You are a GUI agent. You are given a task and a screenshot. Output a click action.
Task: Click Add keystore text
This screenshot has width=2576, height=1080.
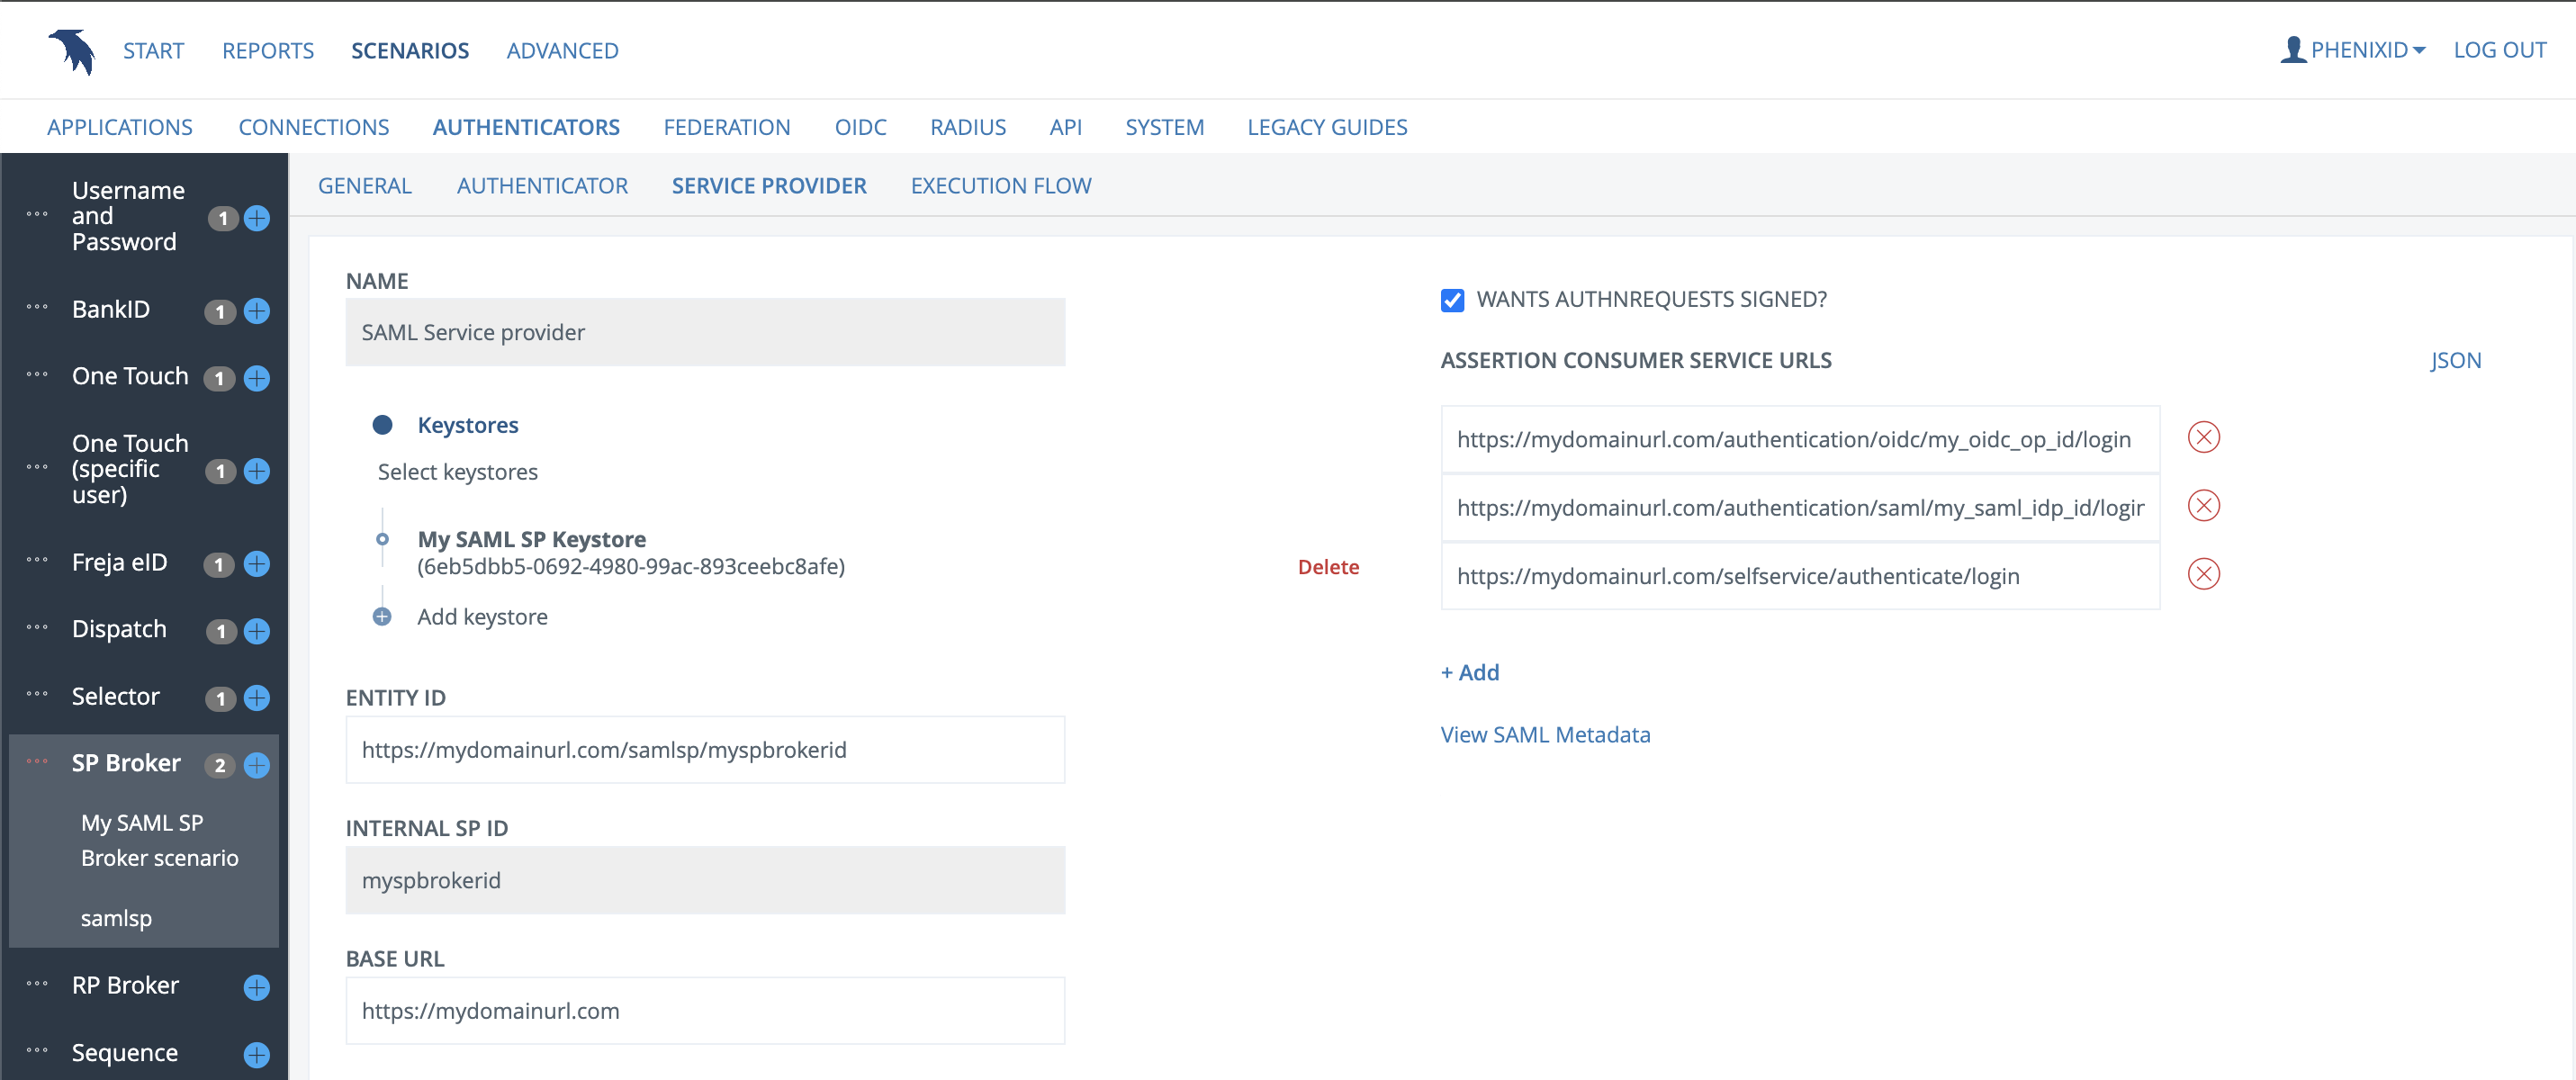(482, 616)
